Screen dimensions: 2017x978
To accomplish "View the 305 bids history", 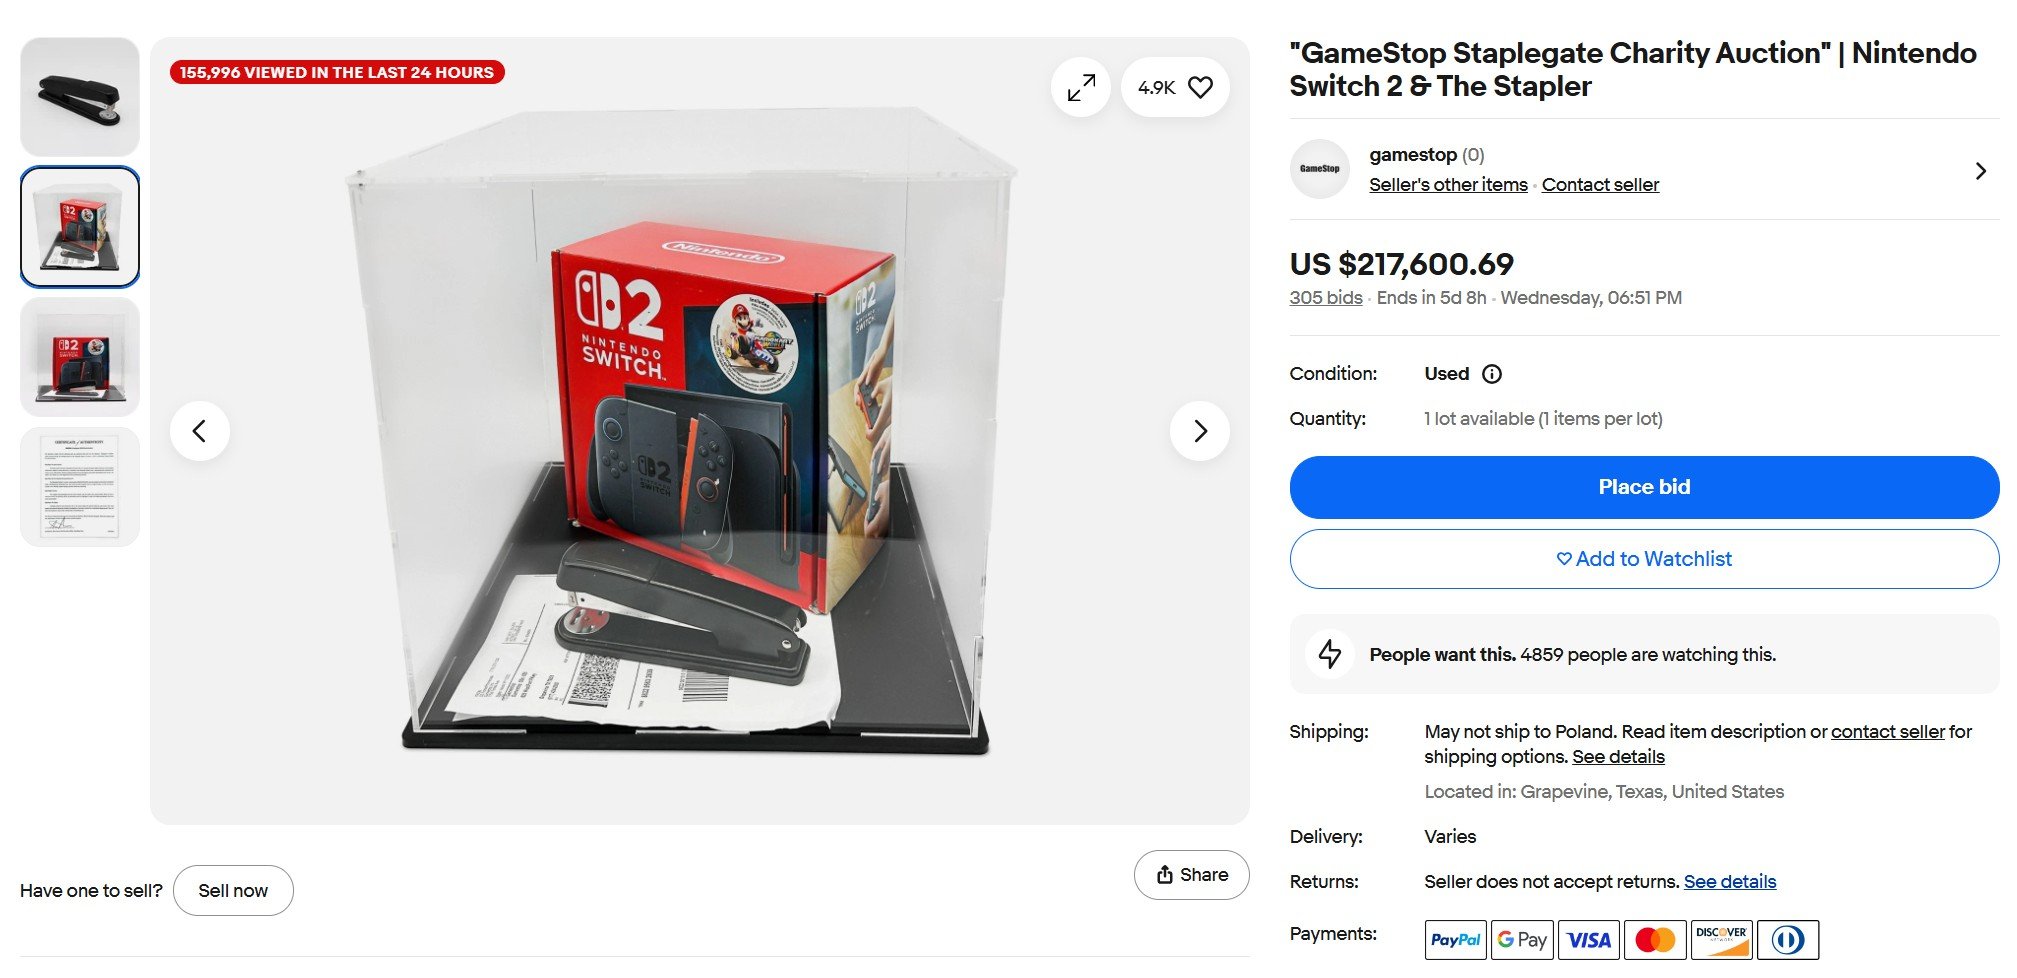I will pyautogui.click(x=1325, y=298).
